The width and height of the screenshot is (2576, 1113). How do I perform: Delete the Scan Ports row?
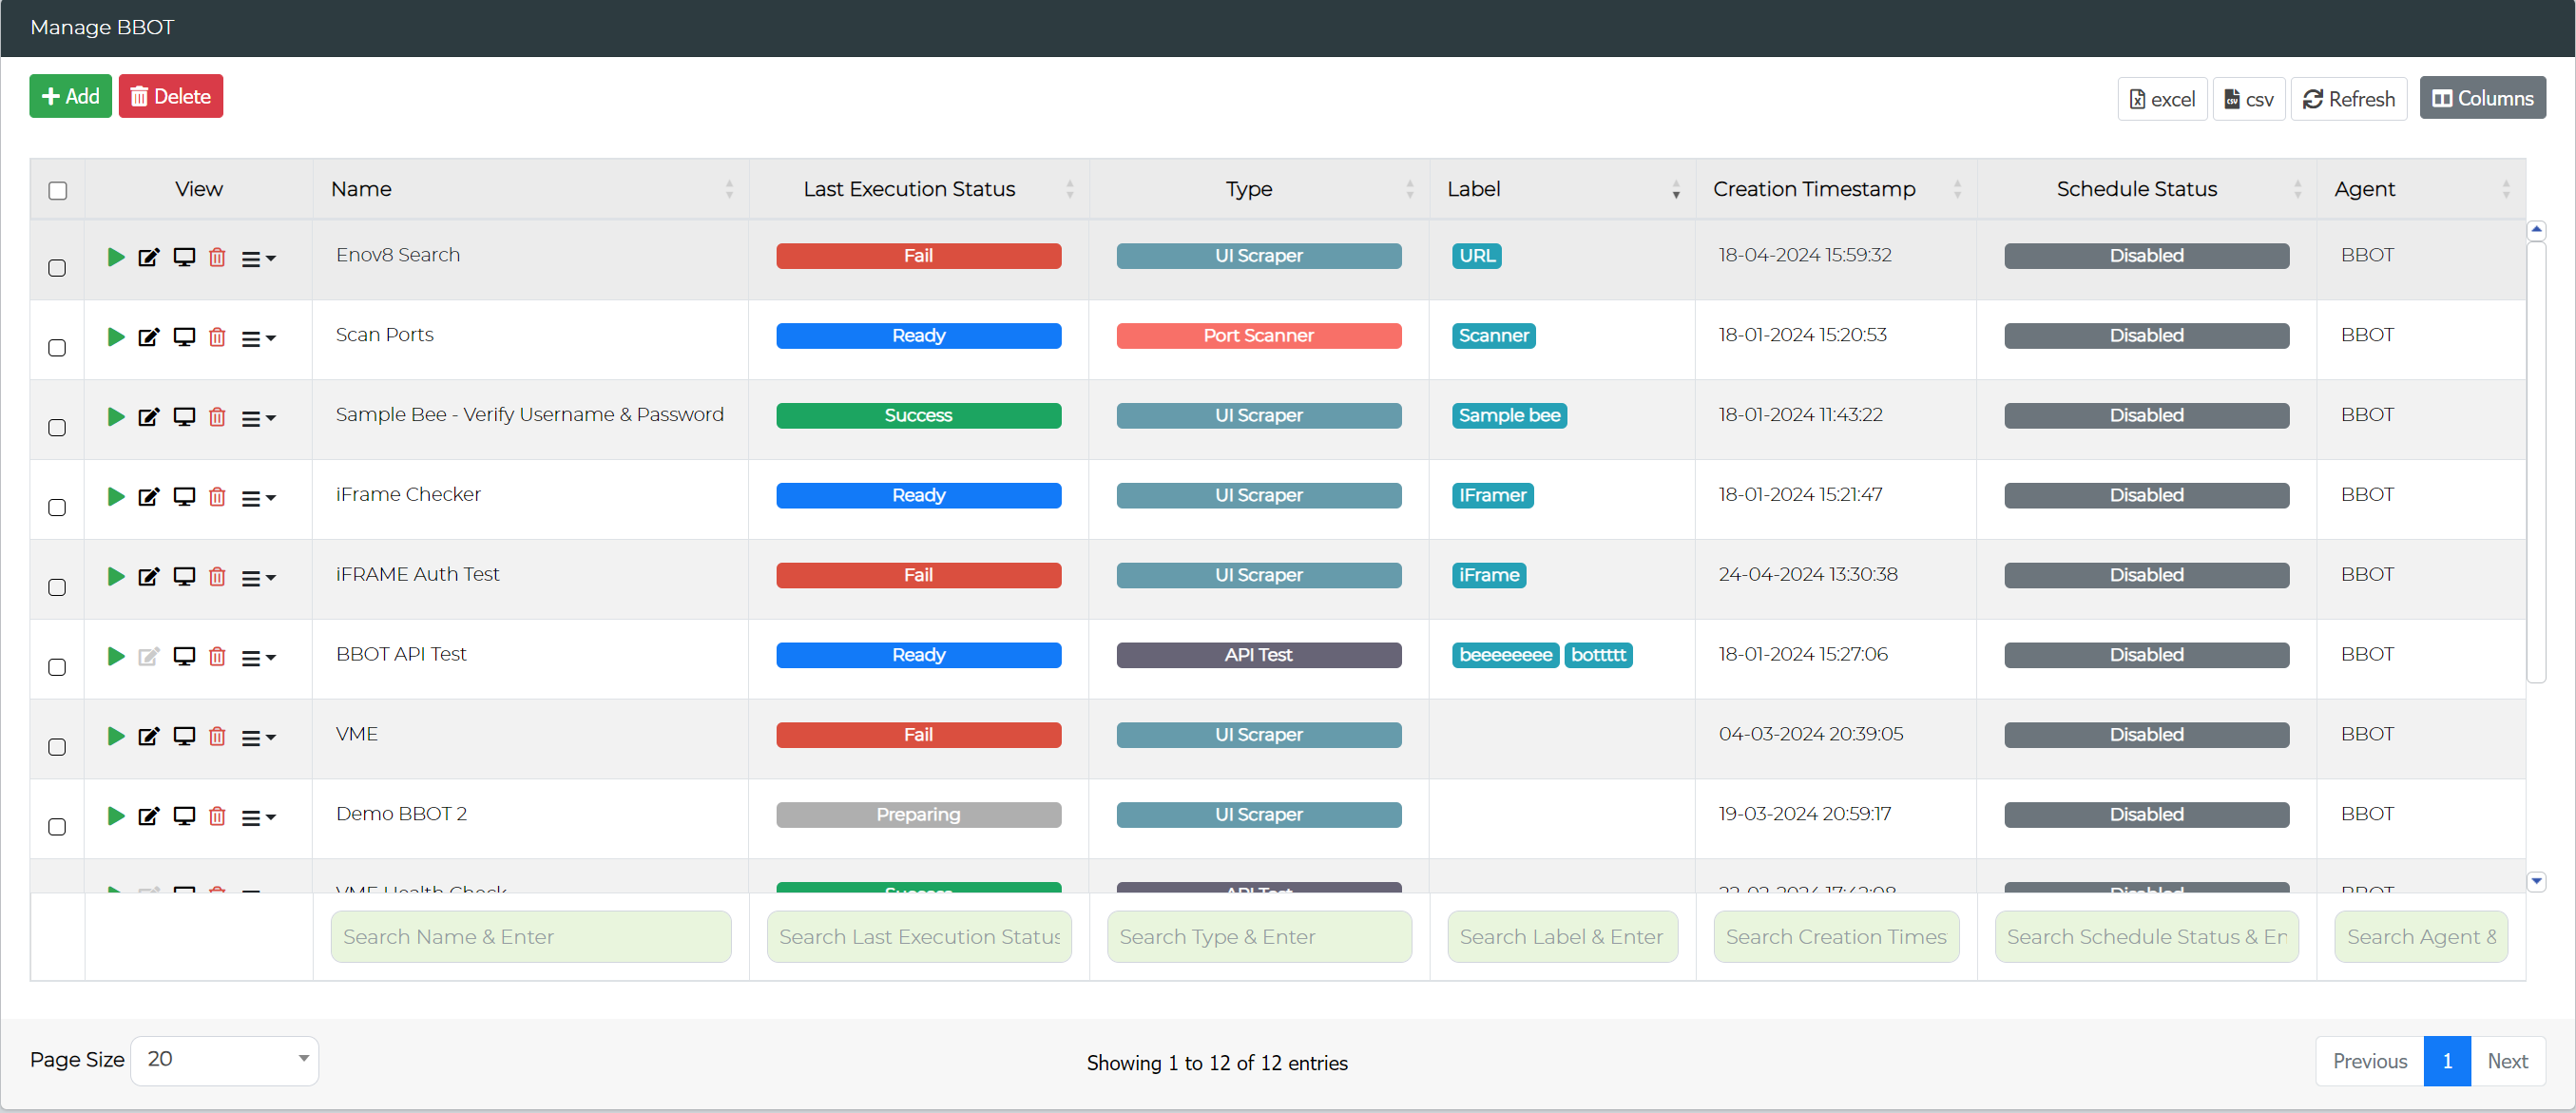pyautogui.click(x=217, y=337)
